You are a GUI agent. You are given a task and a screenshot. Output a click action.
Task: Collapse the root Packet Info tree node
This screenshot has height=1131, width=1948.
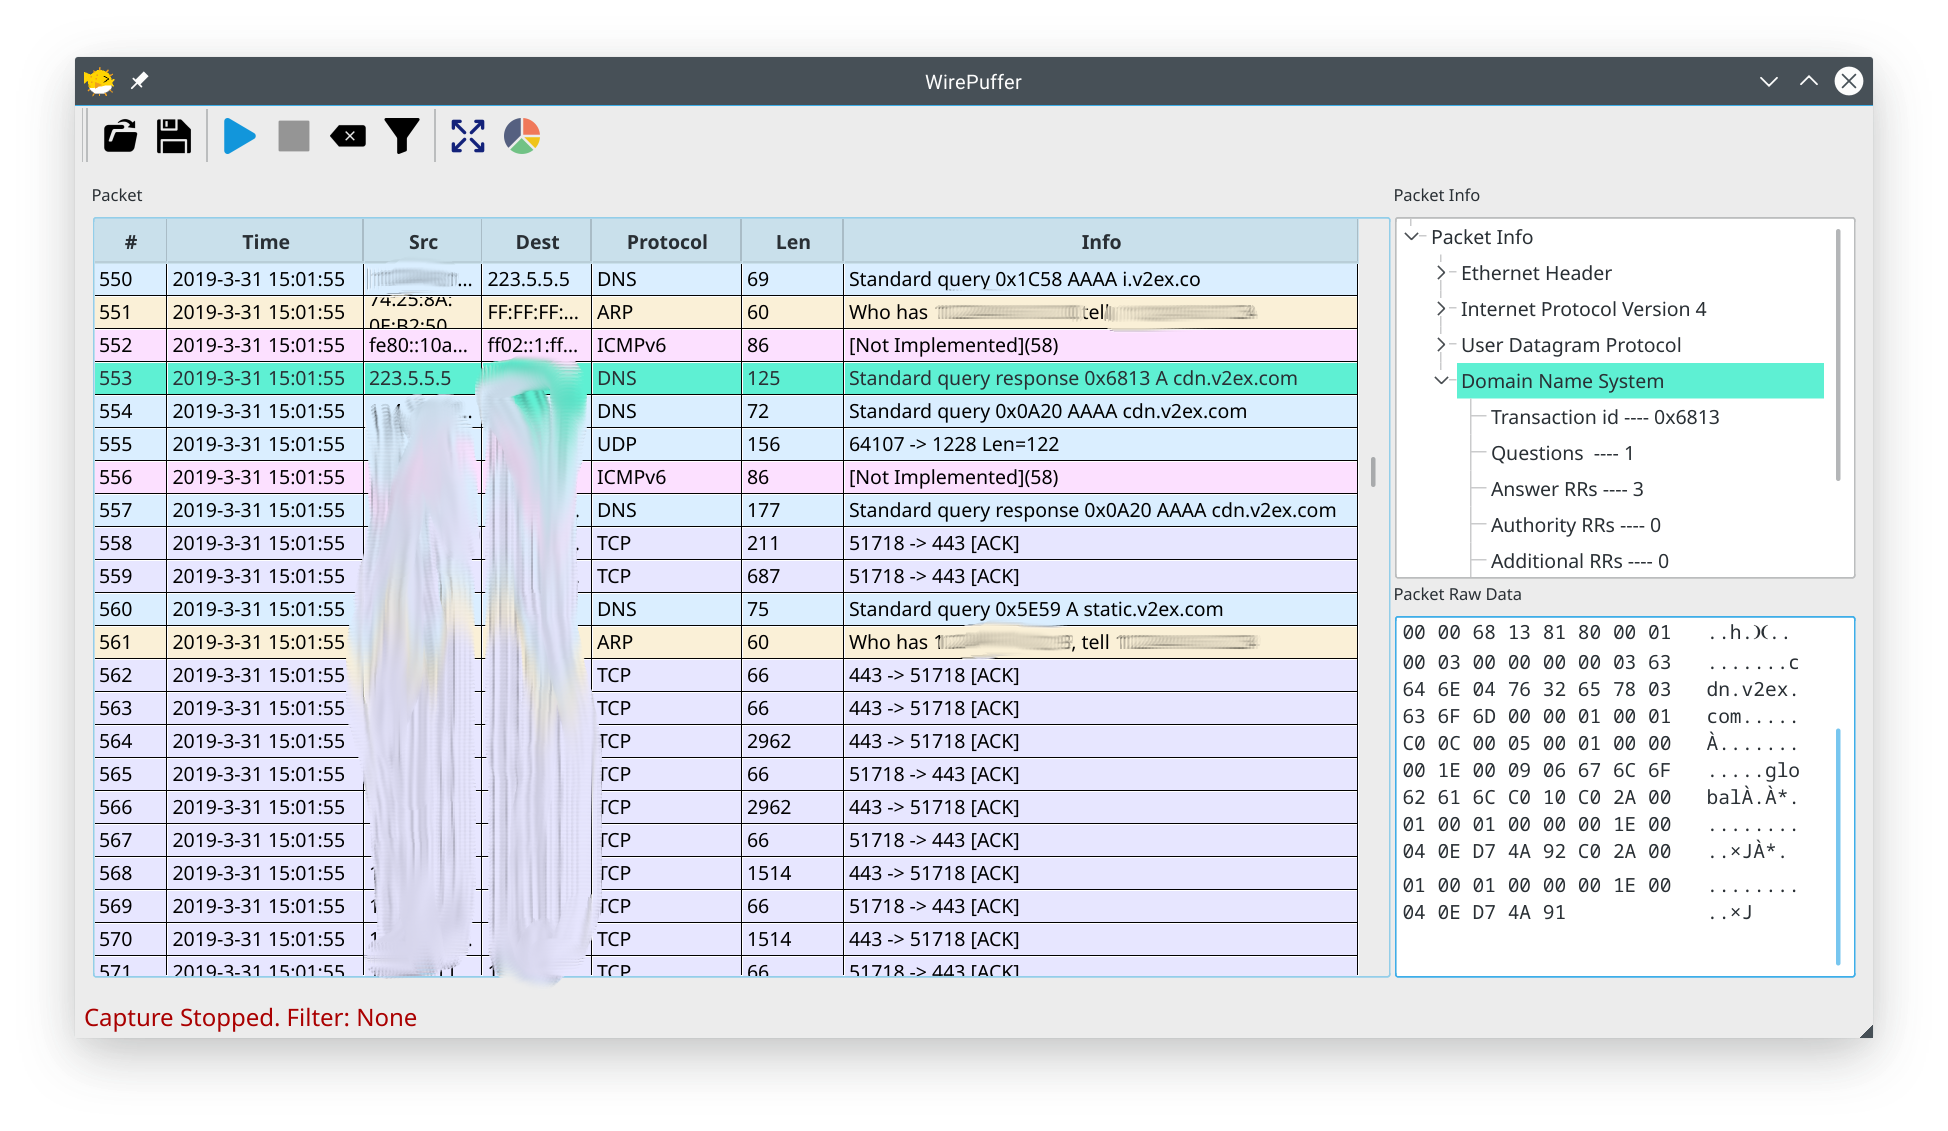[1412, 237]
